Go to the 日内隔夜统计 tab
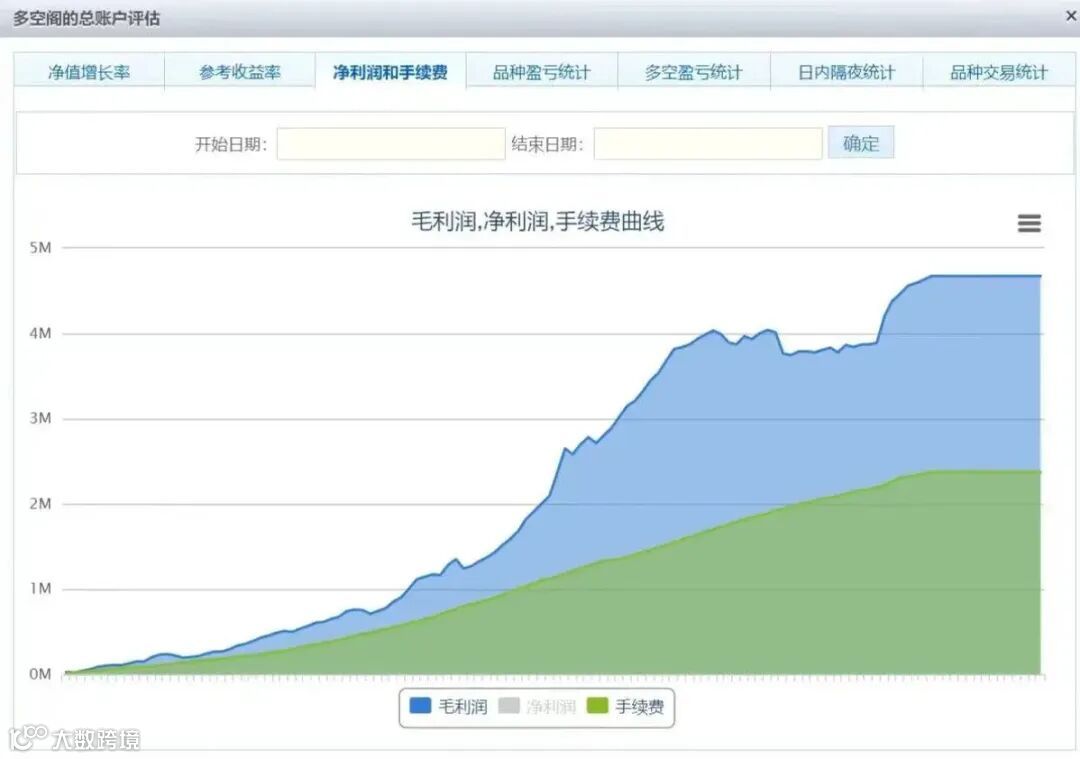The height and width of the screenshot is (759, 1080). click(847, 72)
